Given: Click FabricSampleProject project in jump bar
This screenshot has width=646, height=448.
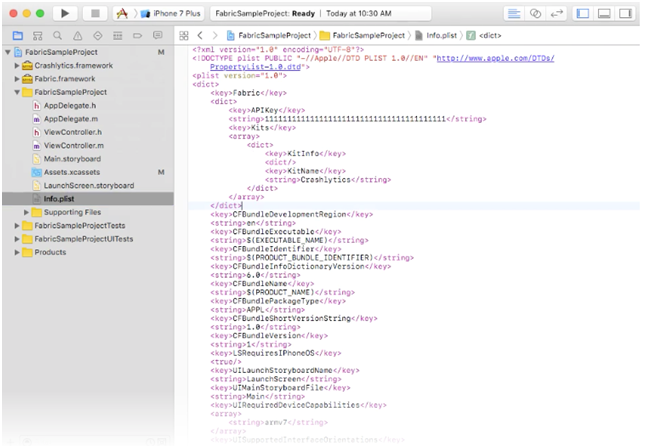Looking at the screenshot, I should click(x=269, y=35).
